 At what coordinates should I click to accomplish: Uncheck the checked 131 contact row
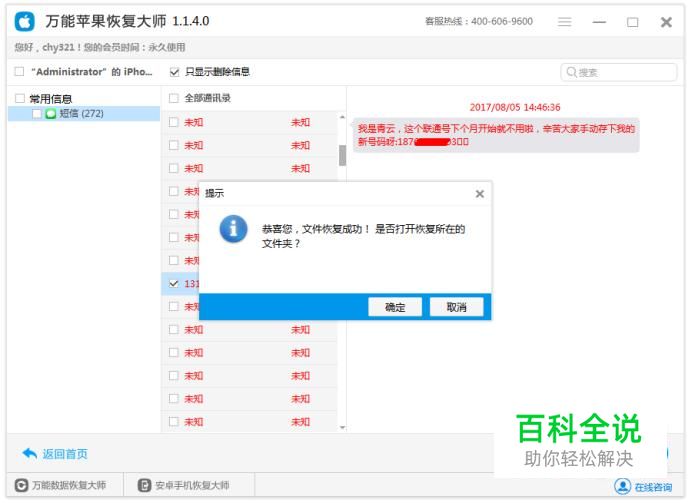pos(174,283)
